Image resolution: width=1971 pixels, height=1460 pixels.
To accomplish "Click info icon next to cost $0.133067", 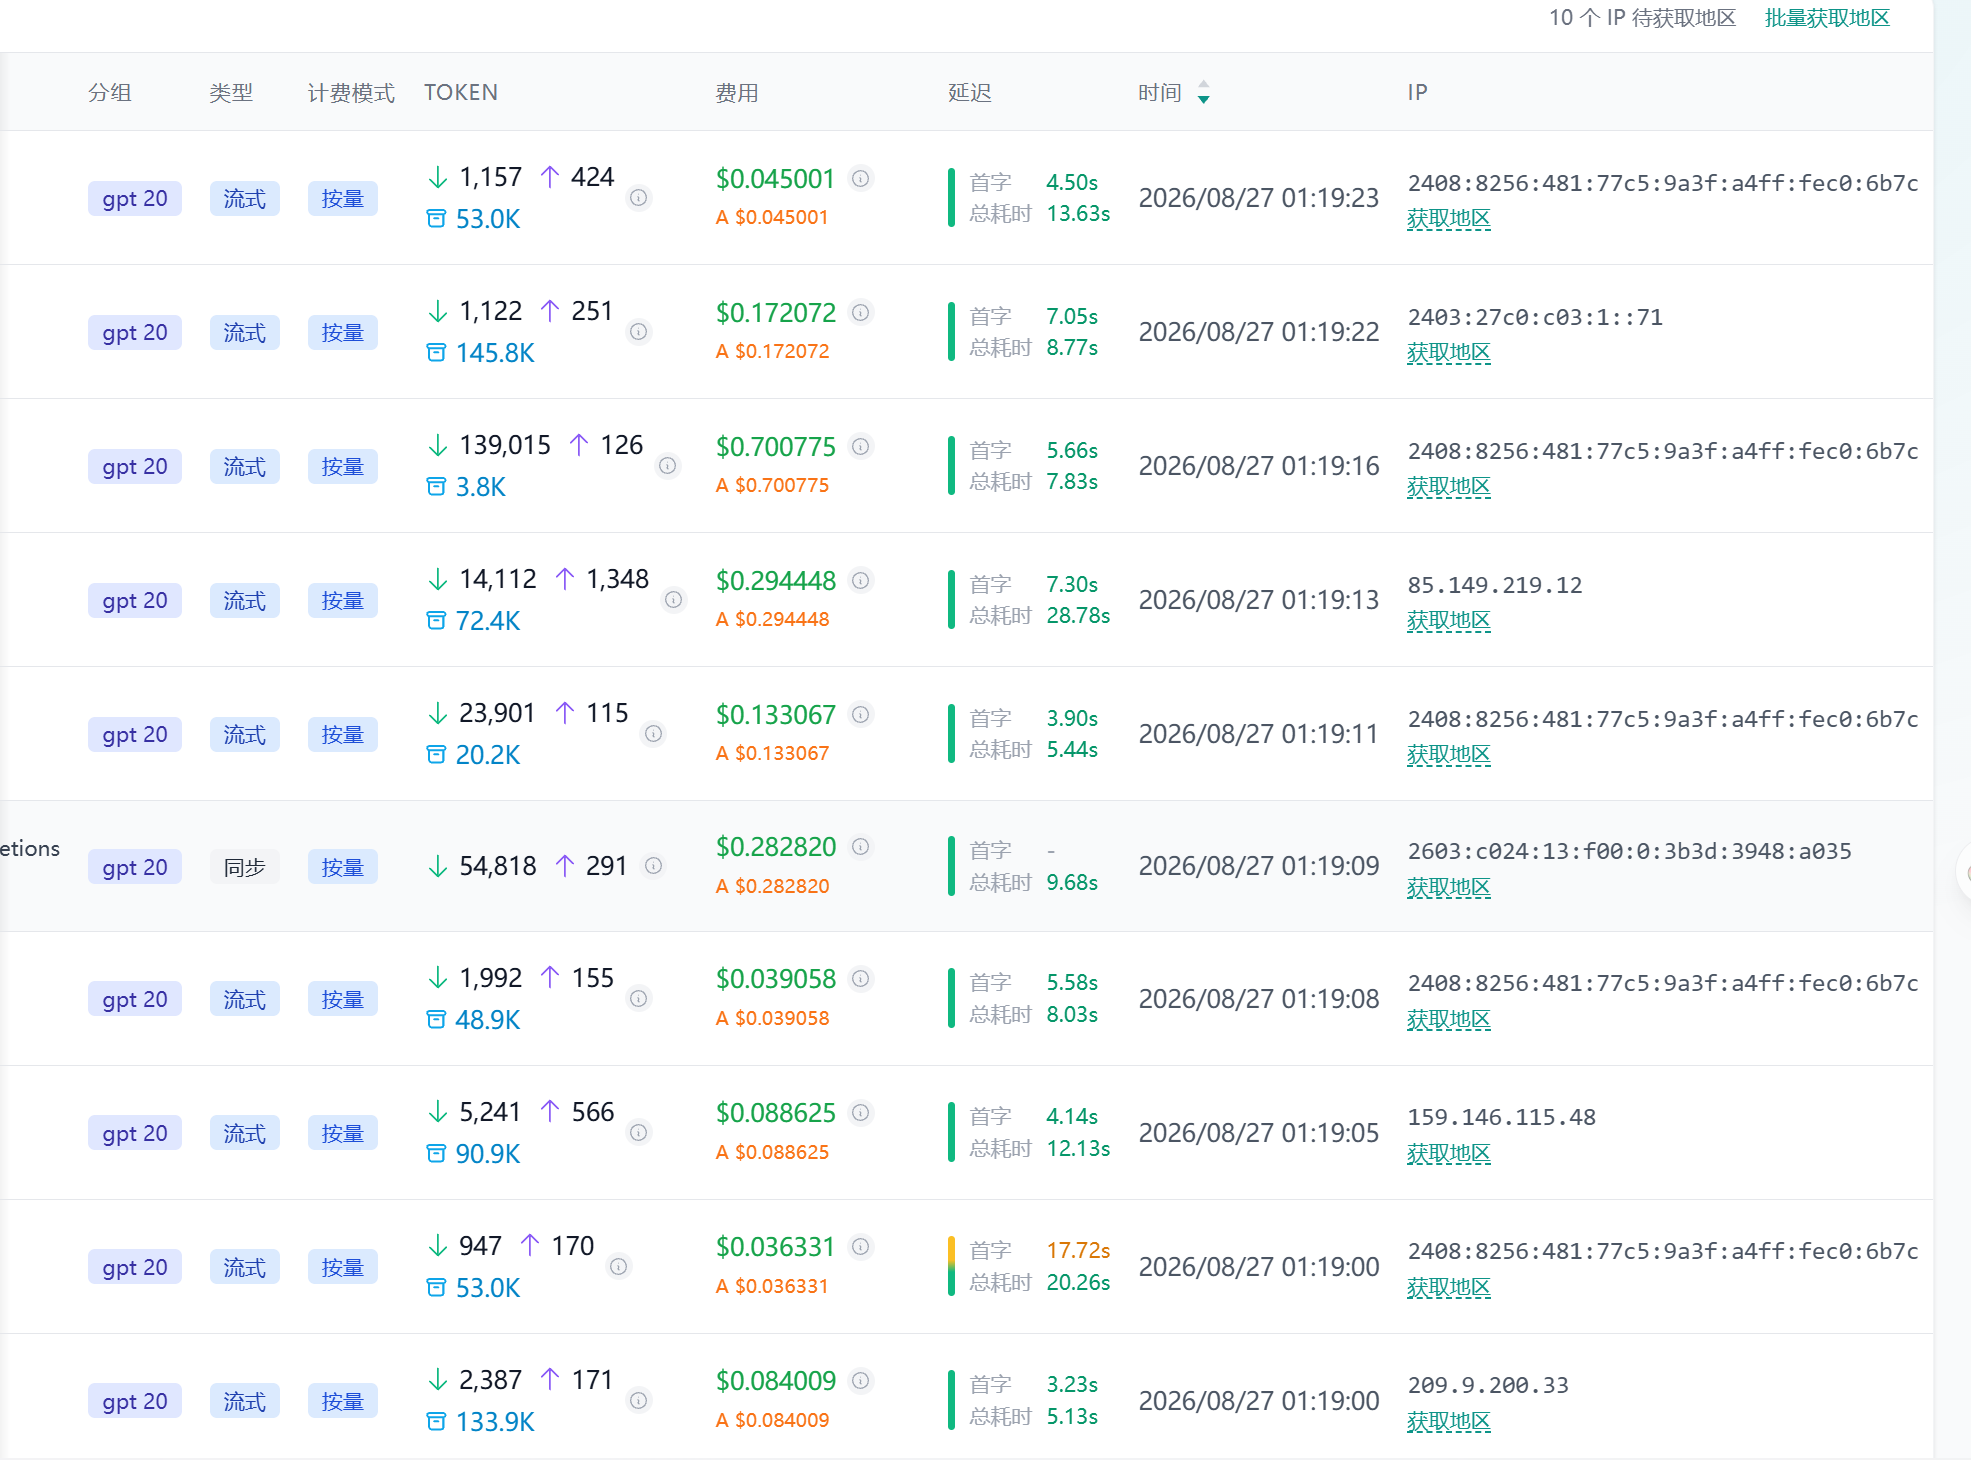I will point(860,715).
